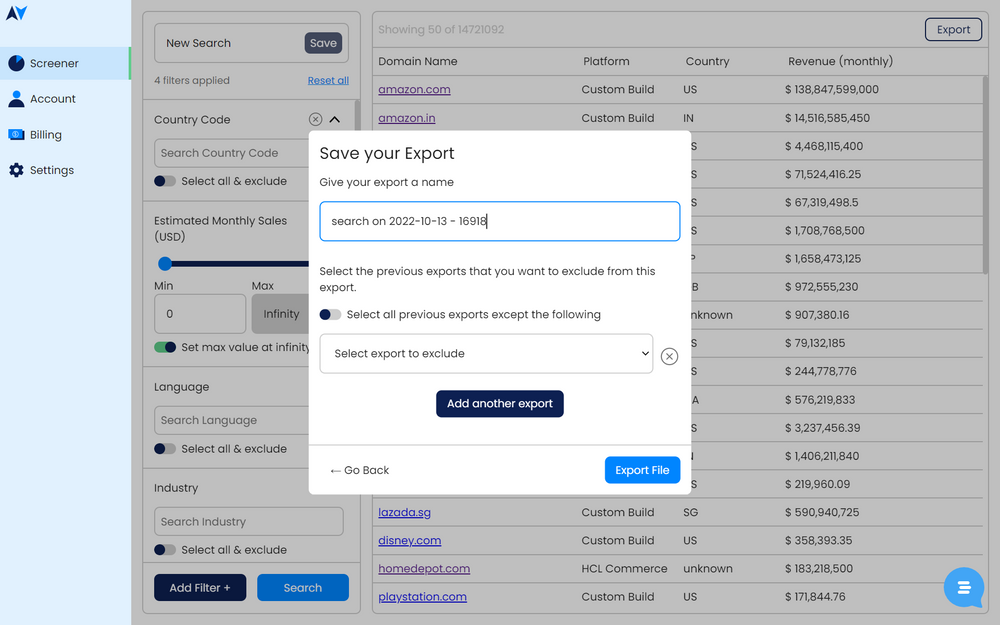Click the "Add another export" button
The image size is (1000, 625).
[x=499, y=404]
